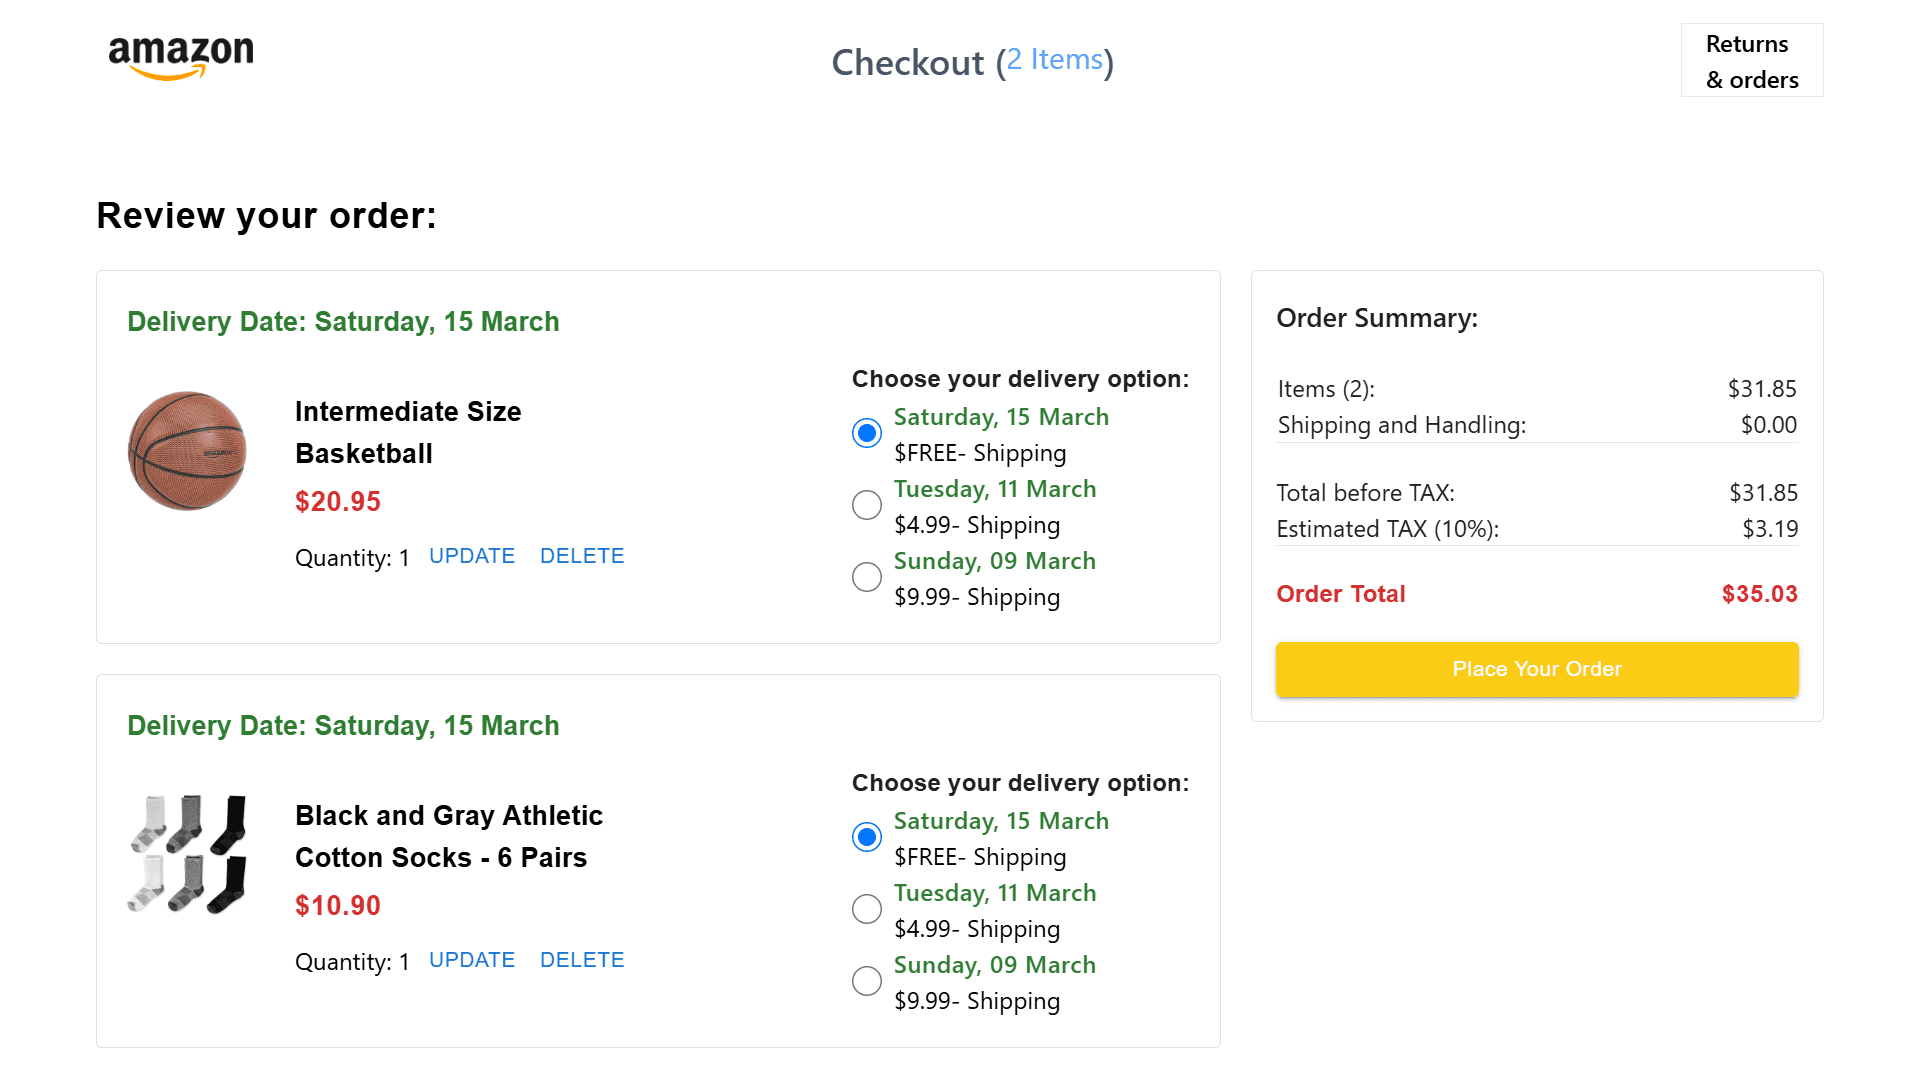Screen dimensions: 1918x1079
Task: Click the 2 Items checkout link
Action: point(1054,60)
